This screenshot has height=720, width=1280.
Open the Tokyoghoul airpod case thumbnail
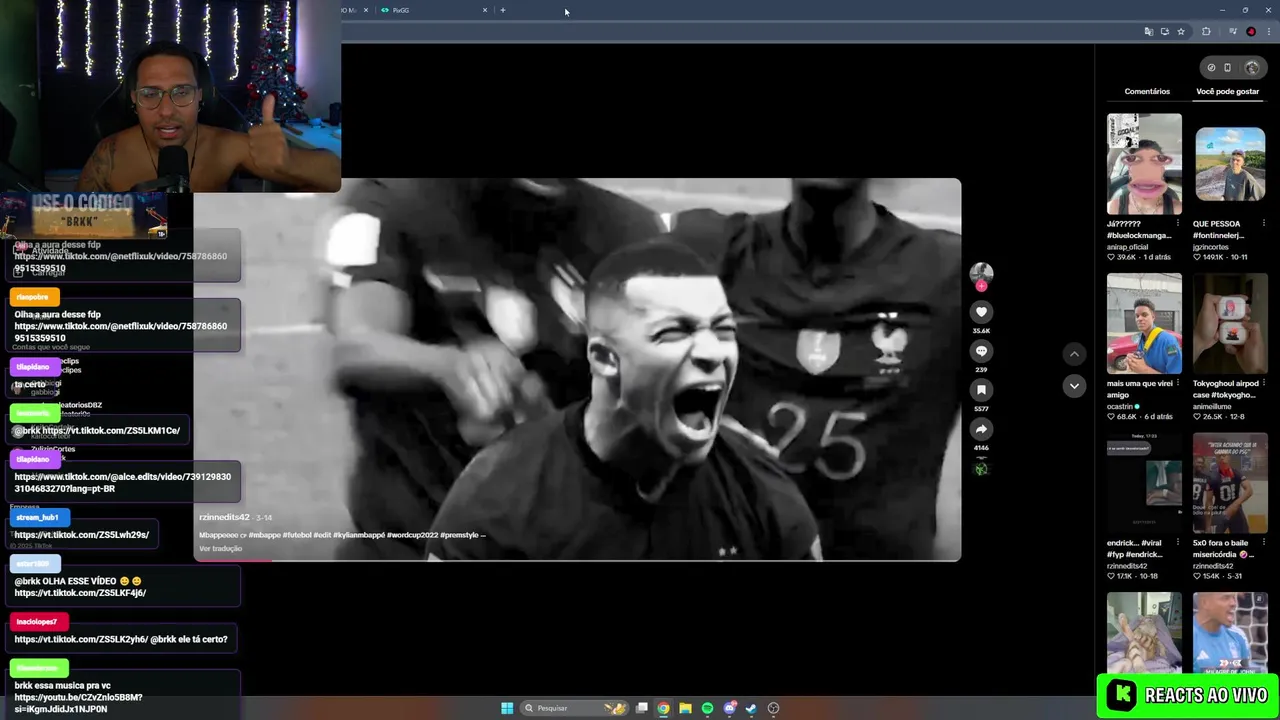[1230, 324]
